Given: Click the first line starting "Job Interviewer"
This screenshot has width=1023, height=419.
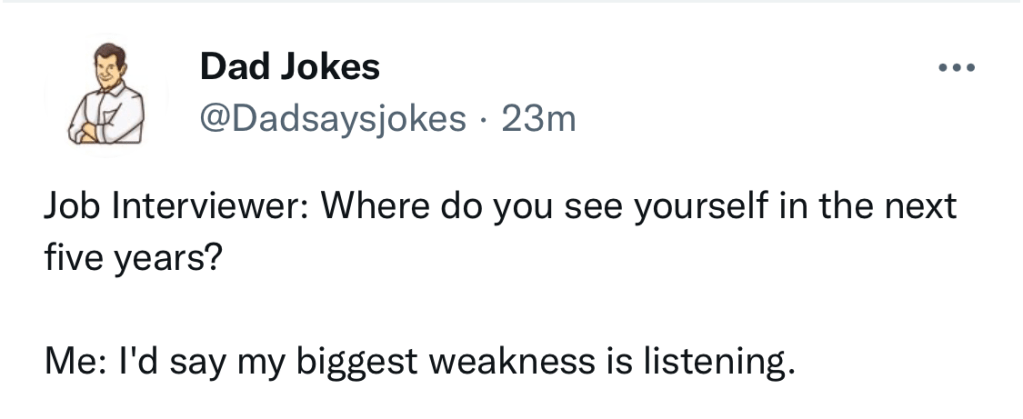Looking at the screenshot, I should click(500, 209).
